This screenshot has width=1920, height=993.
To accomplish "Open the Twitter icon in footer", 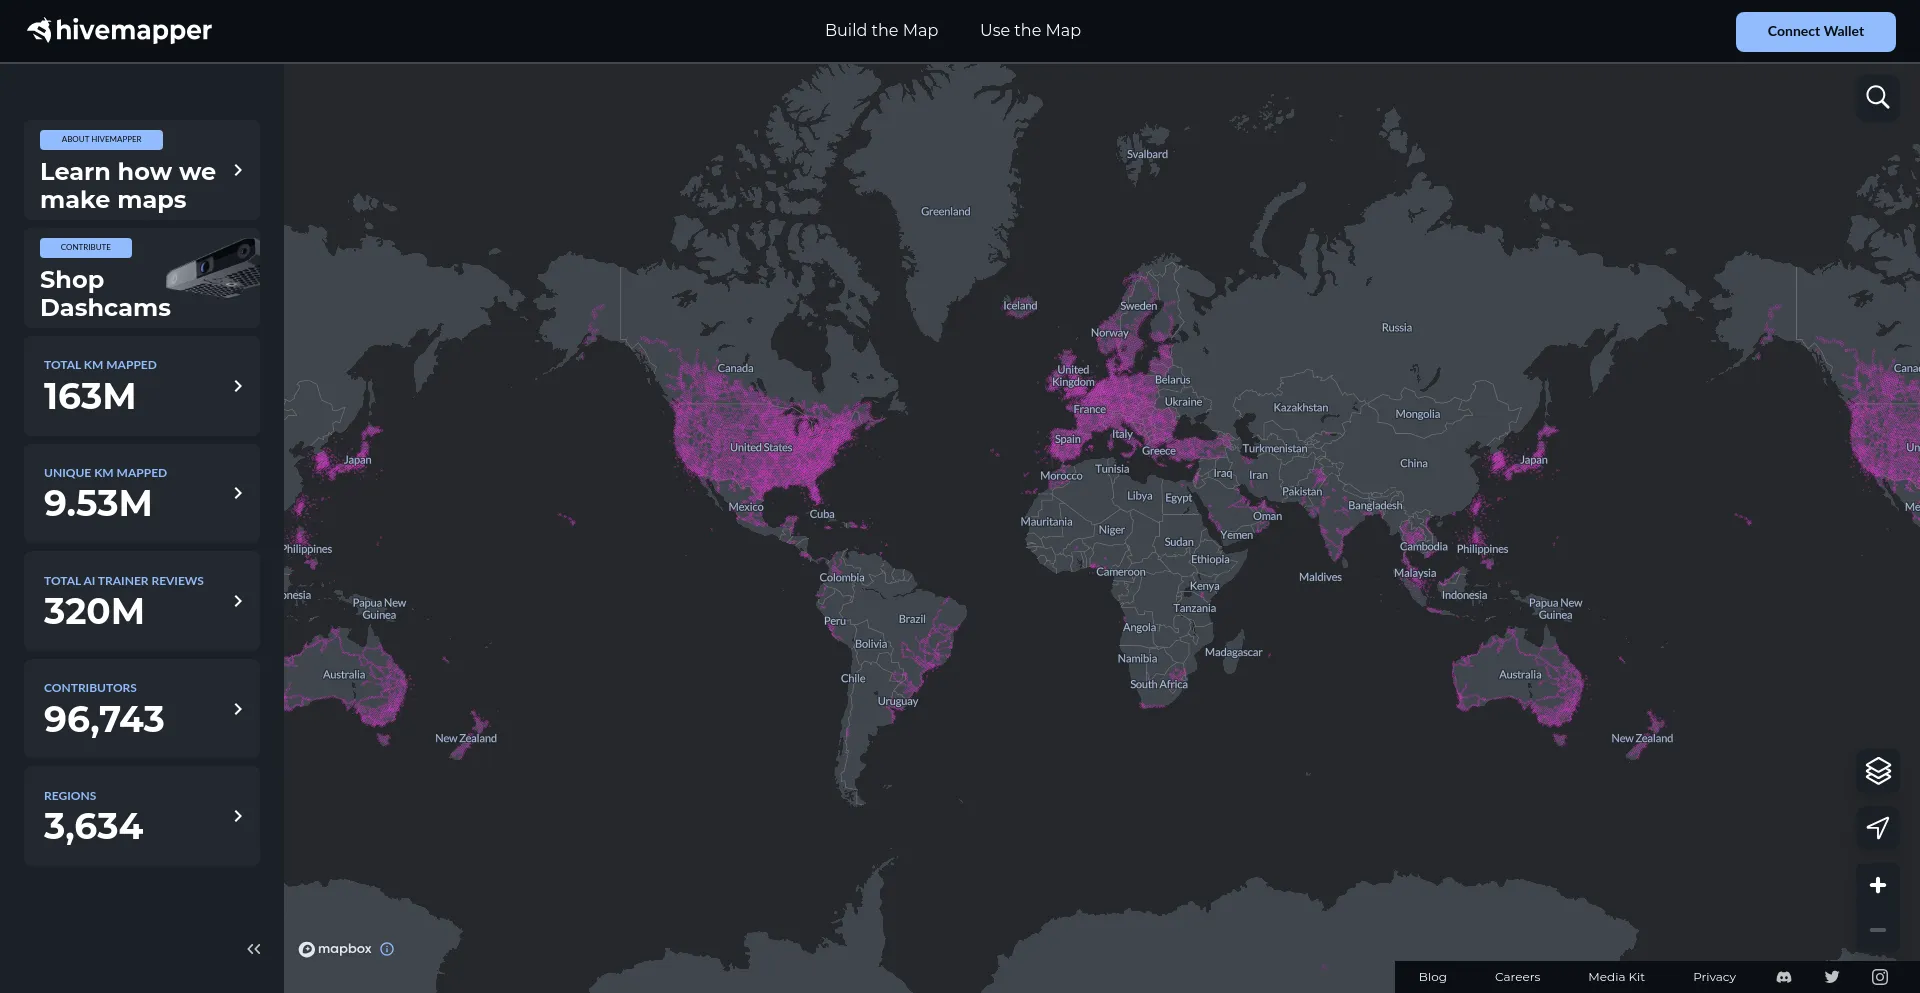I will point(1831,977).
